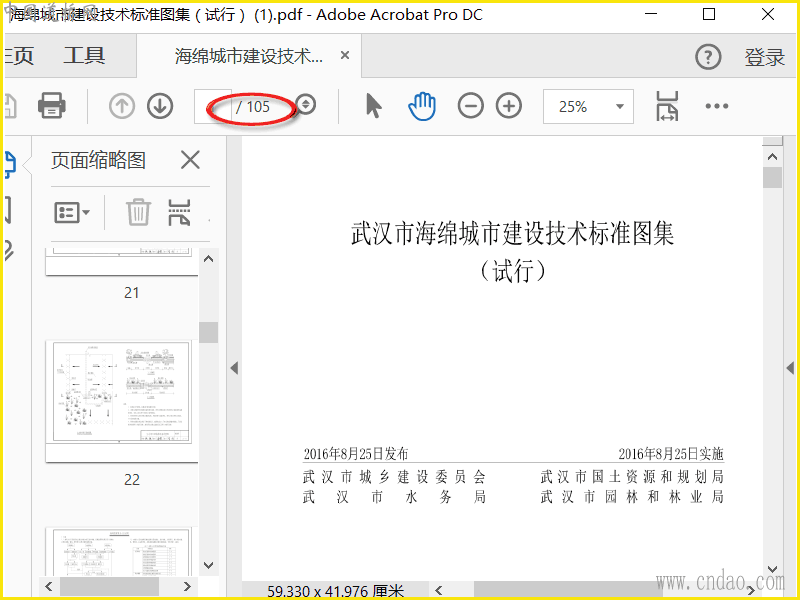The width and height of the screenshot is (800, 600).
Task: Activate the Hand pan tool
Action: (x=422, y=106)
